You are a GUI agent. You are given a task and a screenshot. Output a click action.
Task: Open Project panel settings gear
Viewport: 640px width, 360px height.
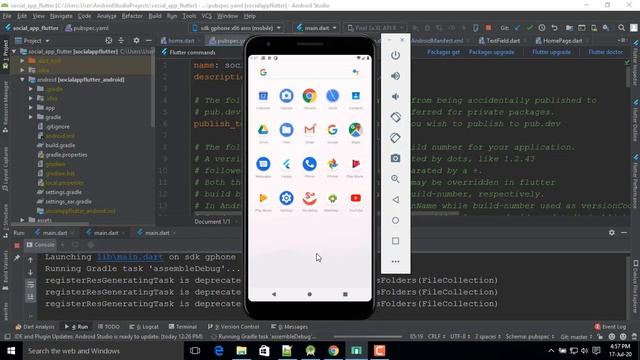click(136, 40)
